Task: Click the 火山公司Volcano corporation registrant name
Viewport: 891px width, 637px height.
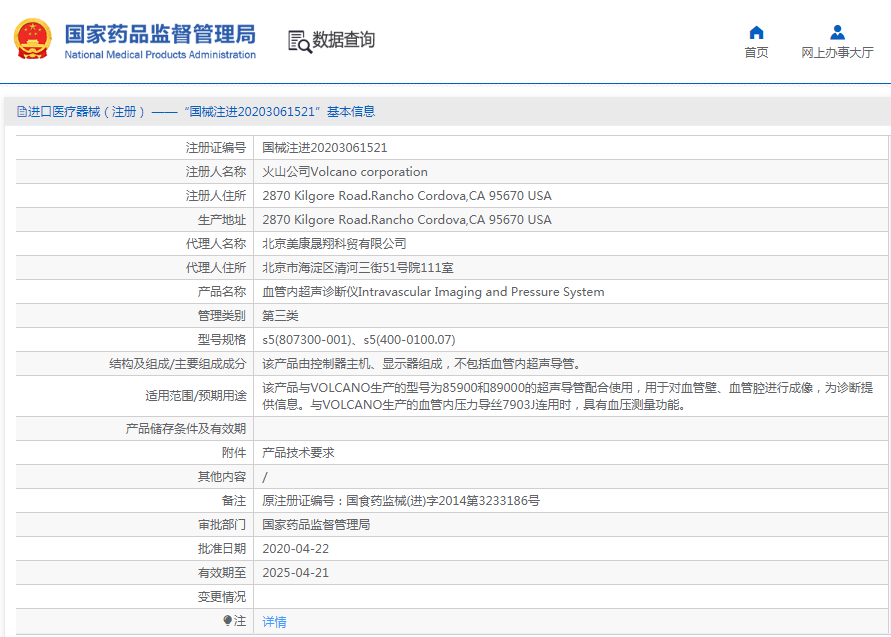Action: [x=345, y=172]
